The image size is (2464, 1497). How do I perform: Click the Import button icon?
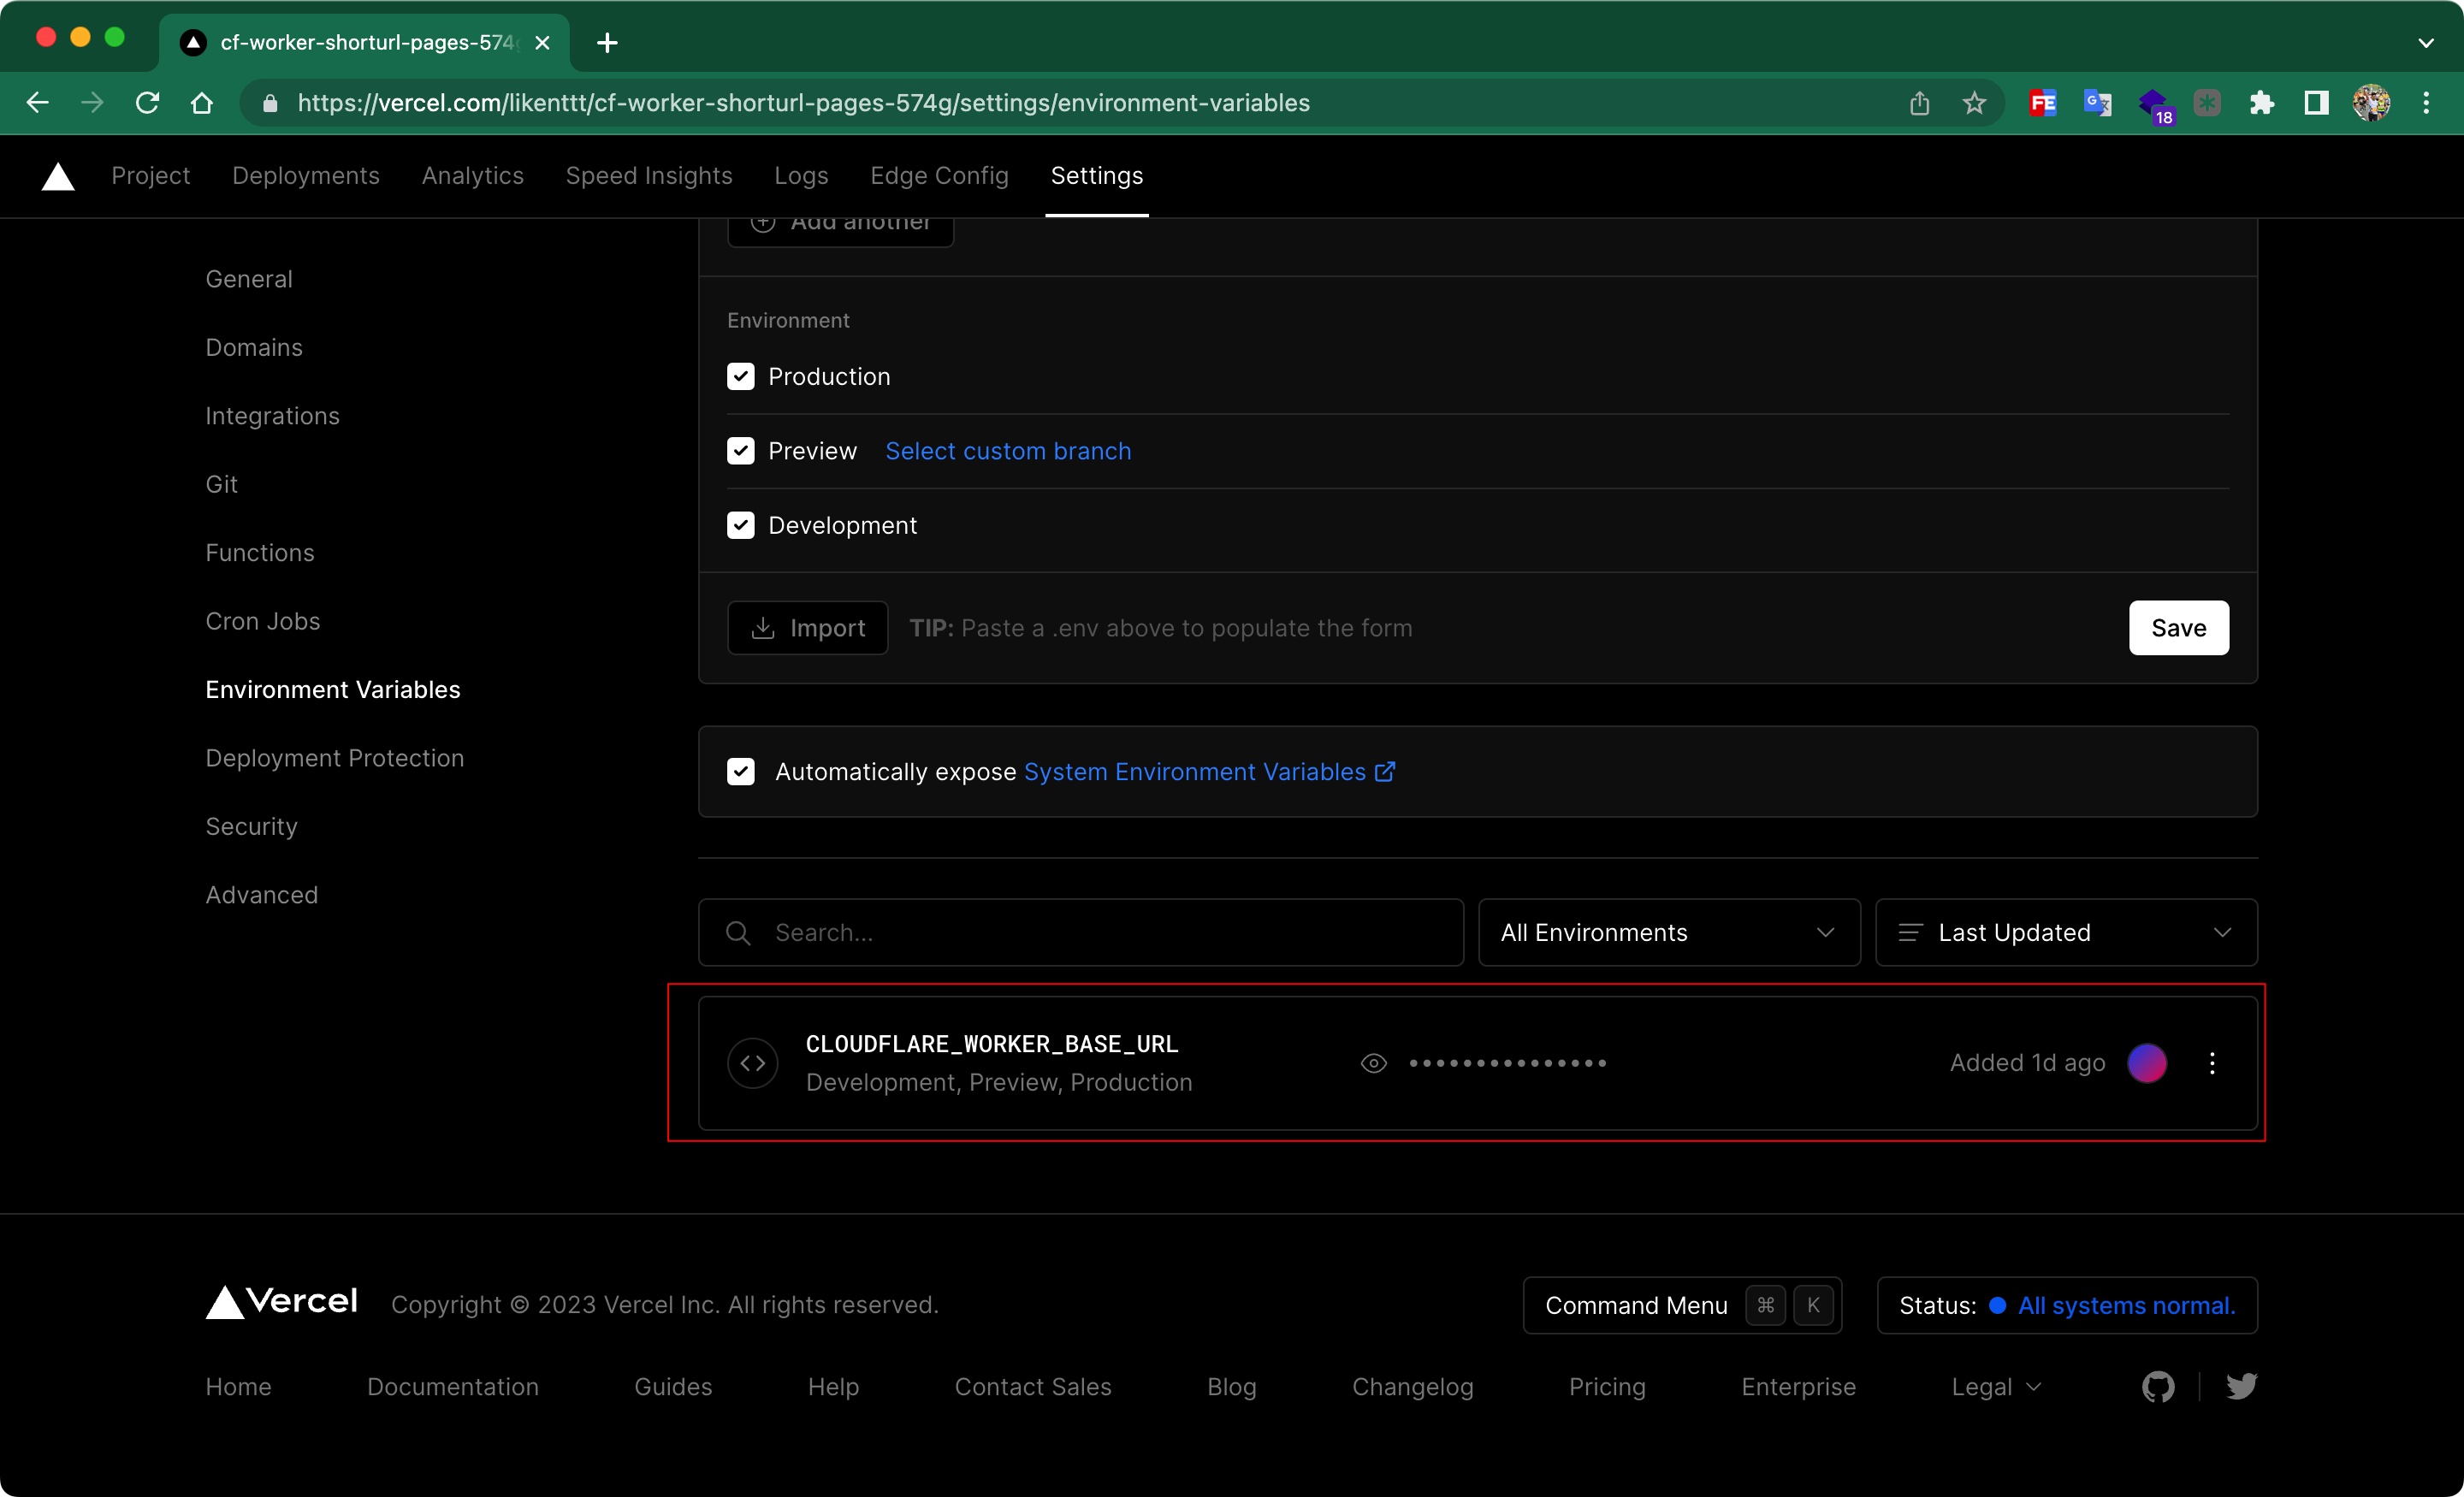(761, 628)
